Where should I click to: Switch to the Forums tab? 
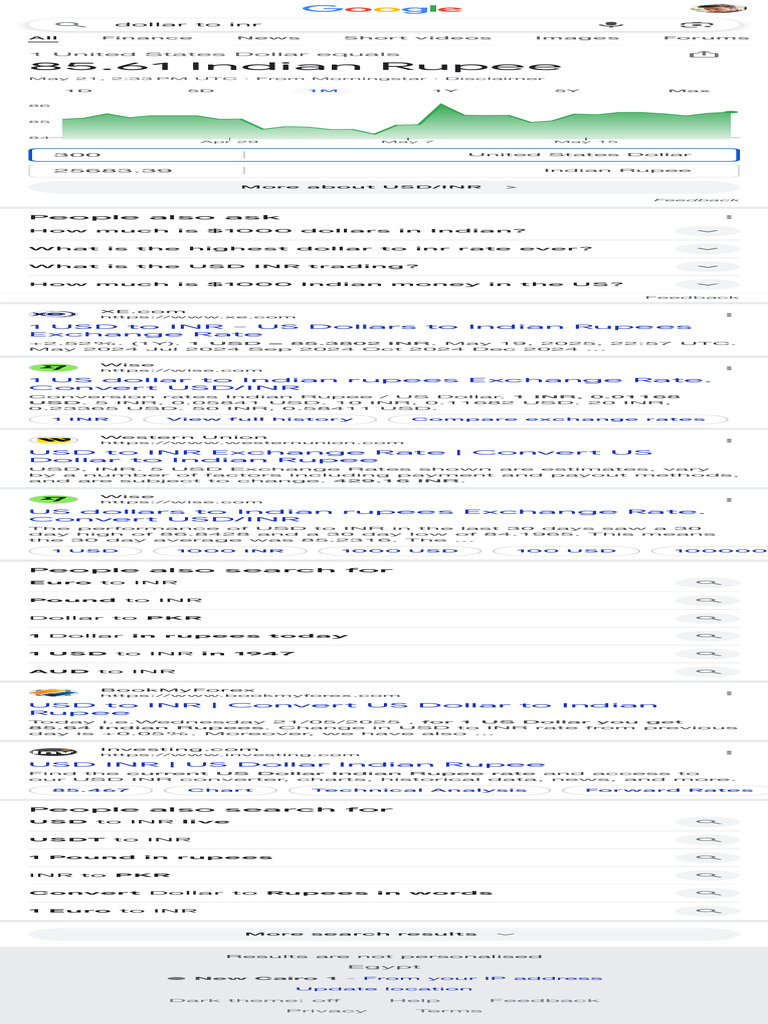[x=706, y=38]
